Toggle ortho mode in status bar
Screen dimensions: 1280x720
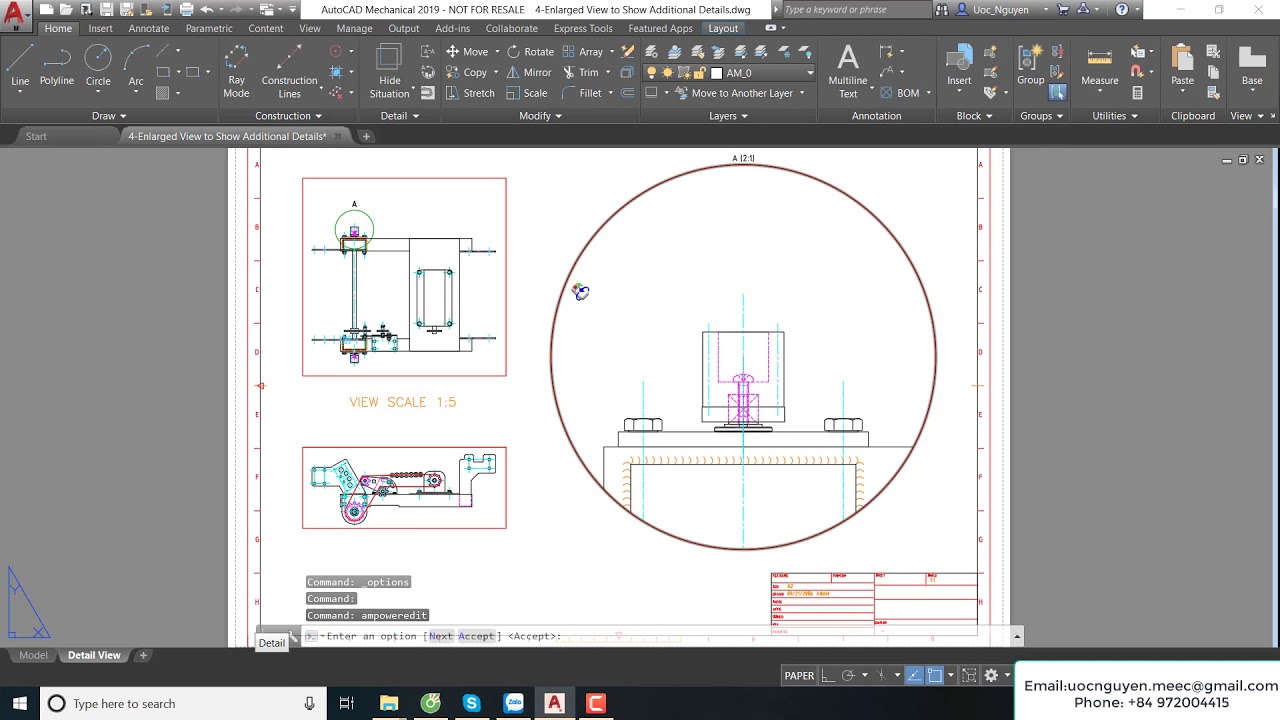[x=828, y=676]
